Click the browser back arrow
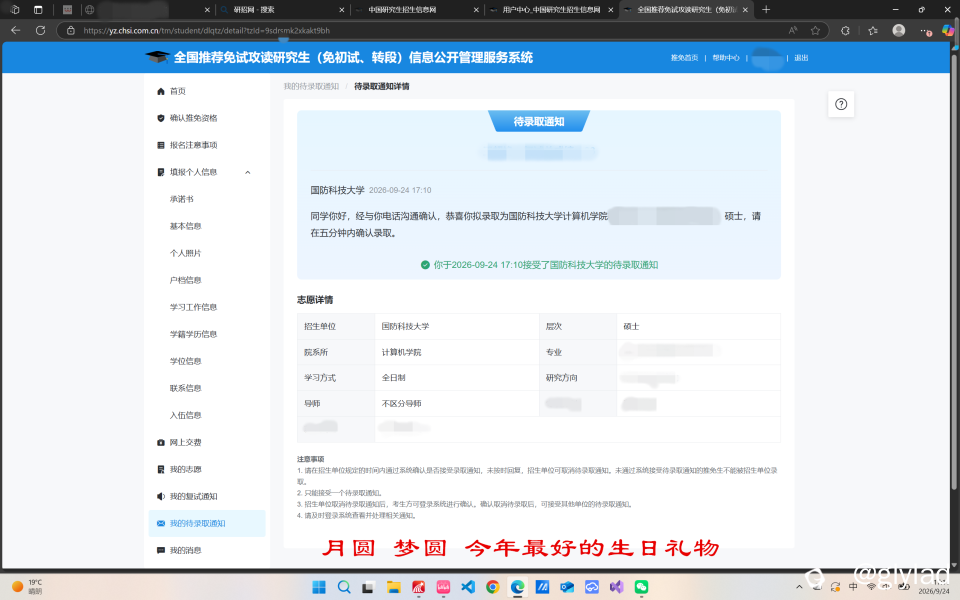Viewport: 960px width, 600px height. 16,30
